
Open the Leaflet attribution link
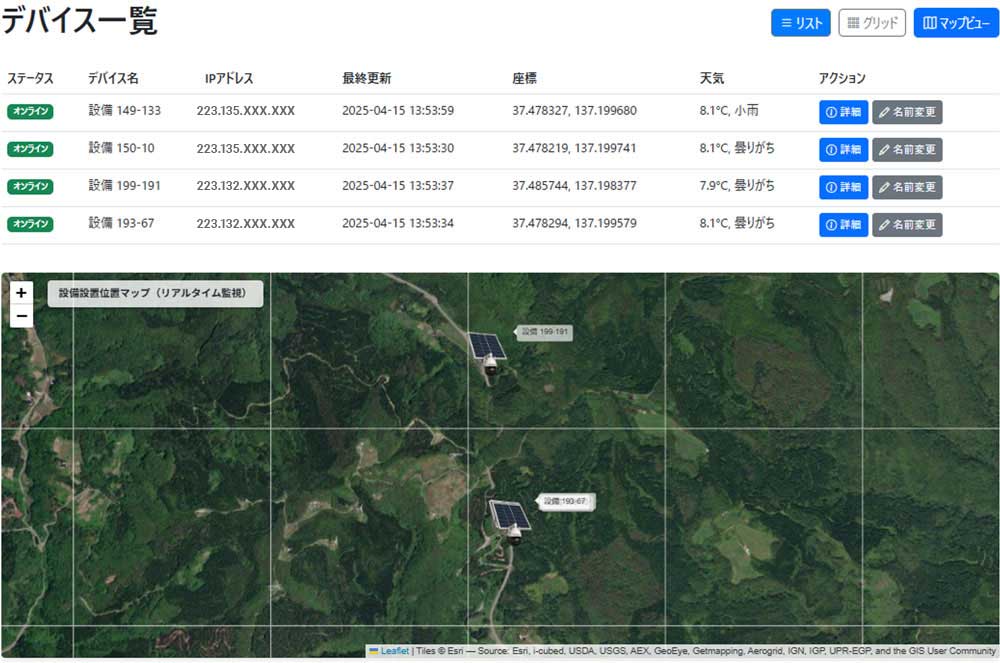point(394,650)
